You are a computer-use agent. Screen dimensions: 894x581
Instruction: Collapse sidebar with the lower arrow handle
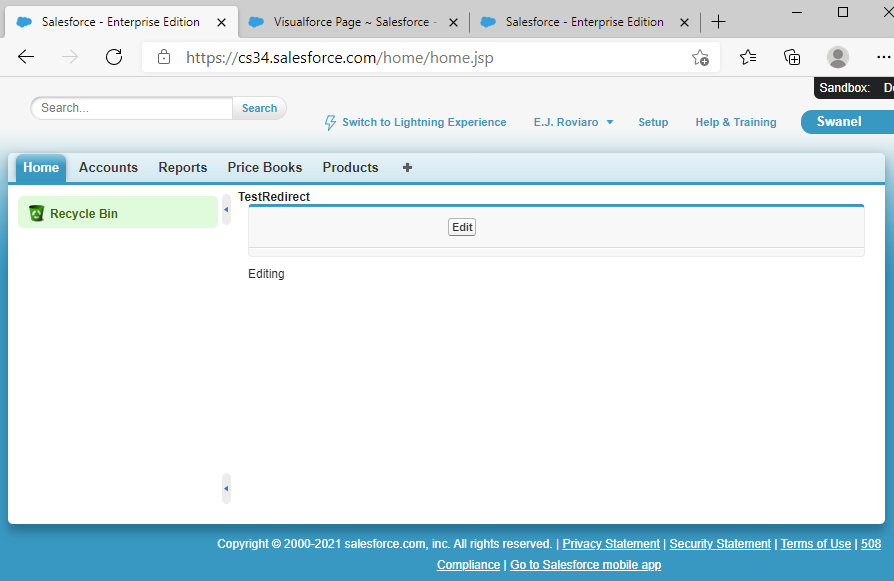point(226,488)
